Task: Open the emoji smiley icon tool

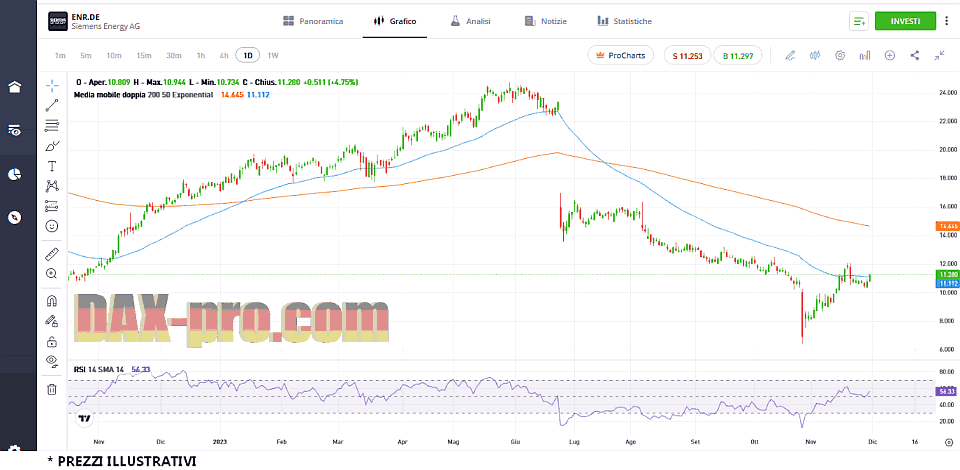Action: (x=52, y=226)
